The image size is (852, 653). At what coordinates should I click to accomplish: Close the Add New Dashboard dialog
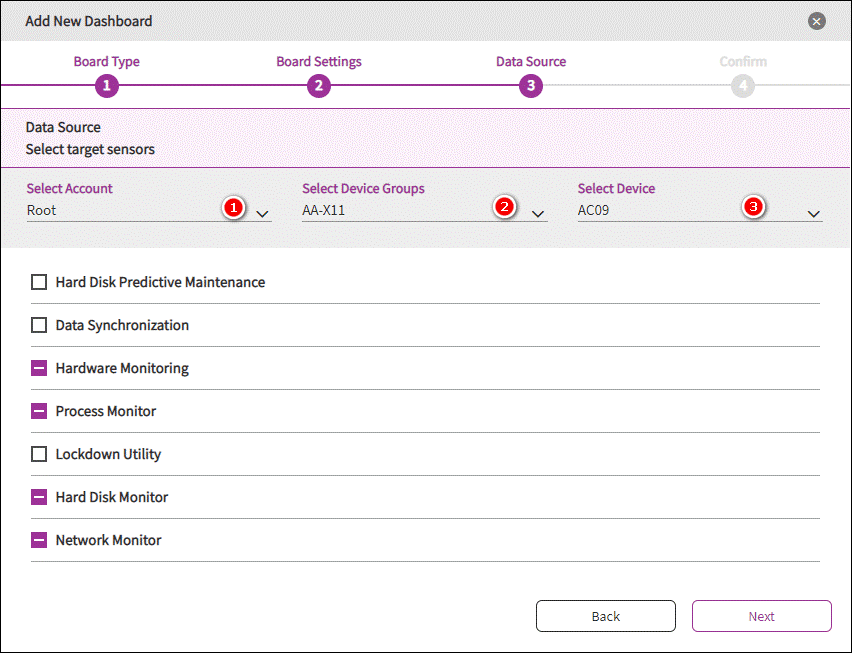pyautogui.click(x=817, y=21)
